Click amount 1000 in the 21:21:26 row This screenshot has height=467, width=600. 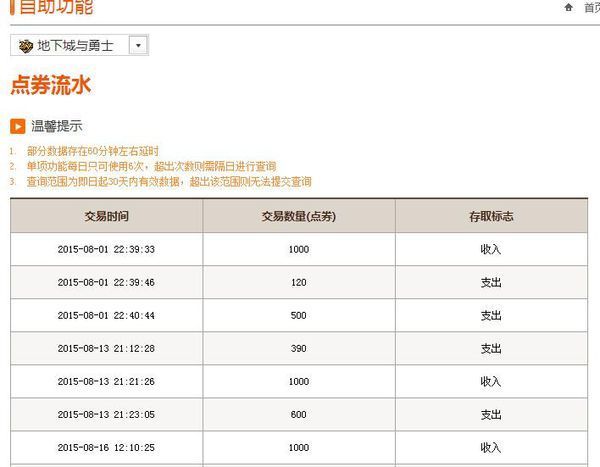click(x=299, y=382)
